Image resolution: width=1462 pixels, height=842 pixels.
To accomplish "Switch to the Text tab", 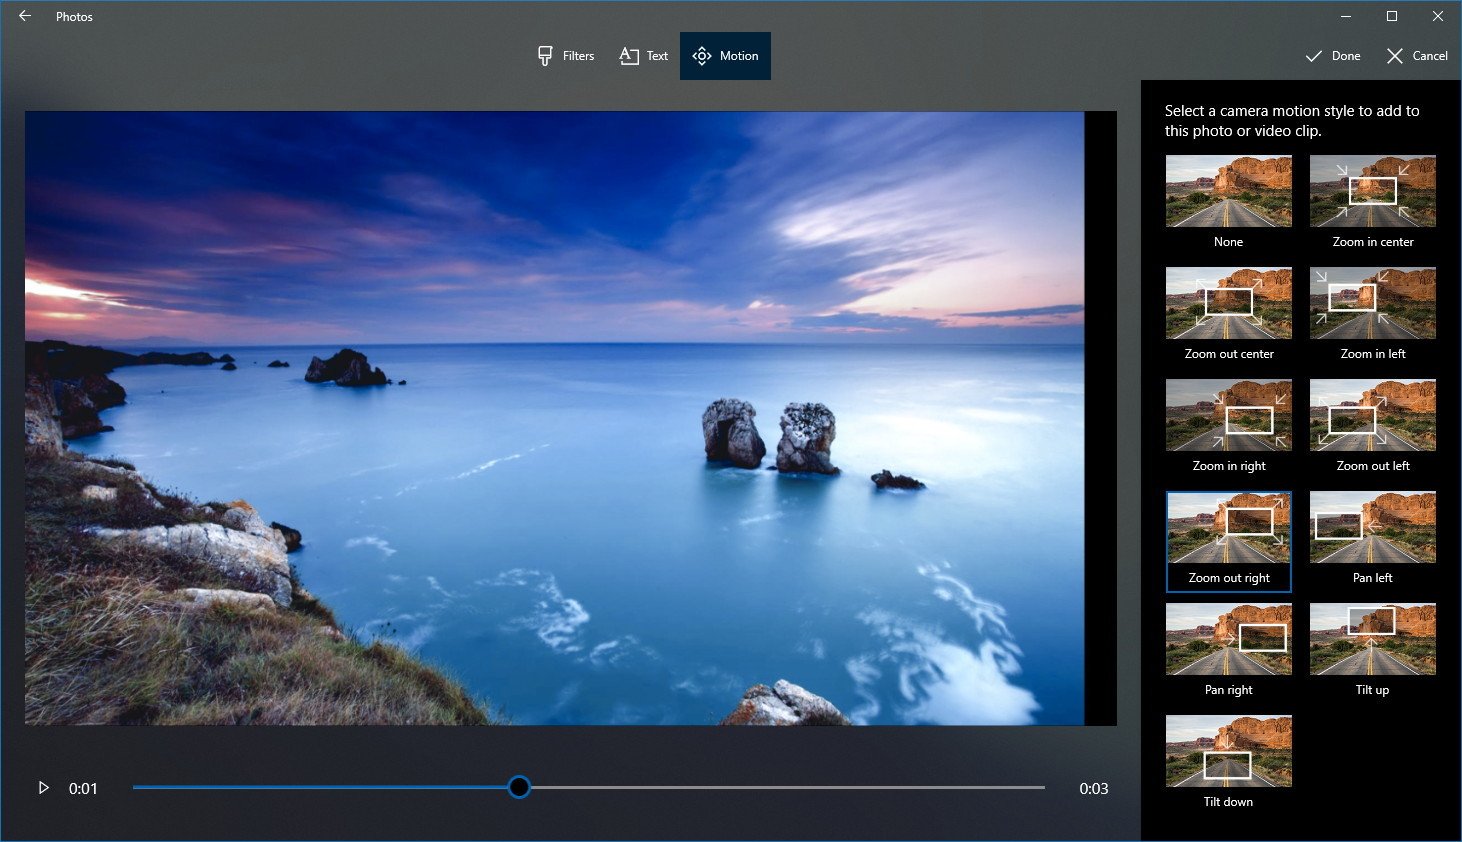I will (x=644, y=56).
